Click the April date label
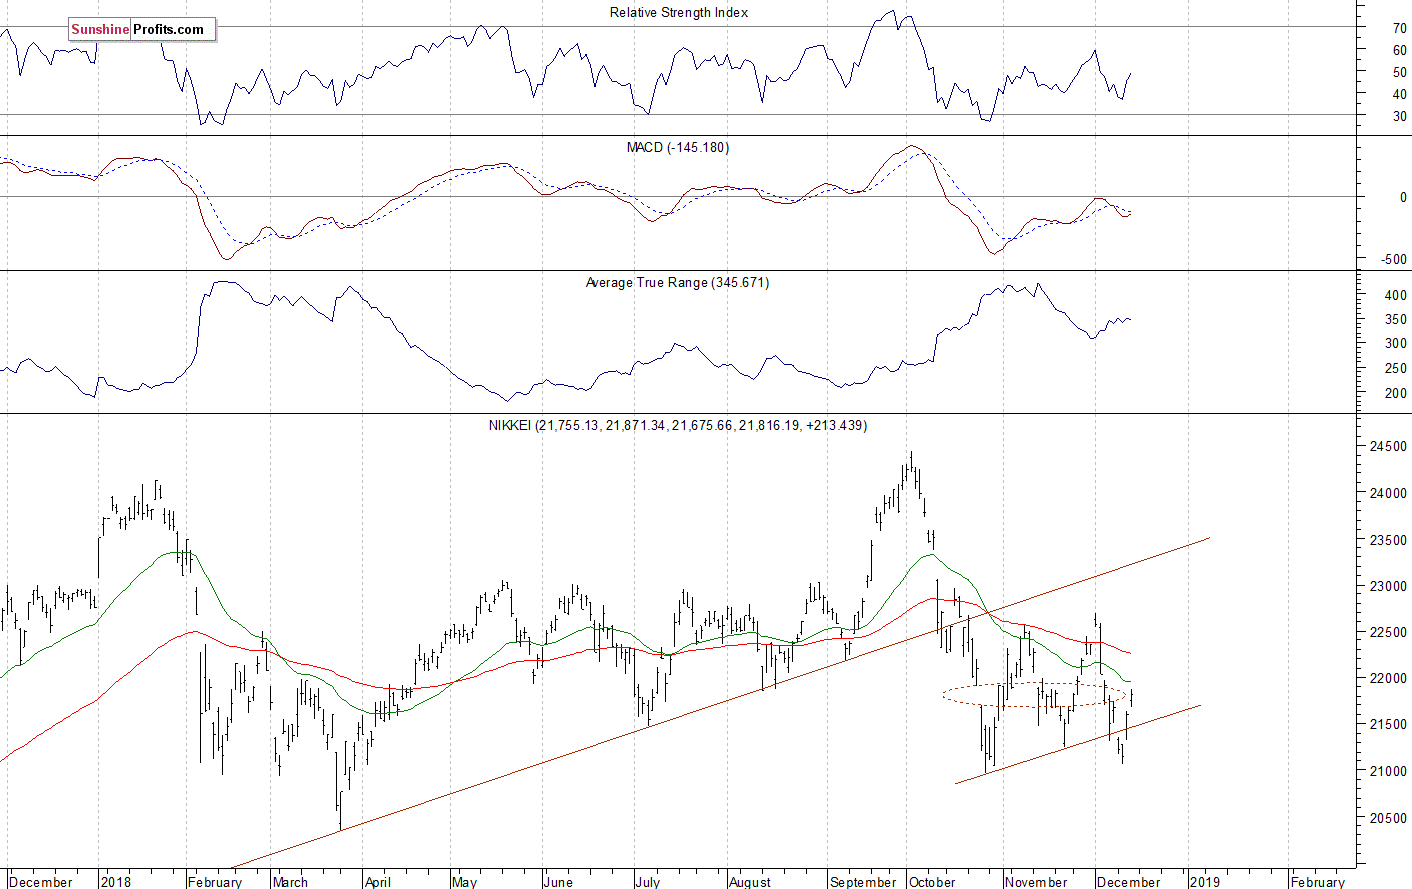 (x=378, y=882)
